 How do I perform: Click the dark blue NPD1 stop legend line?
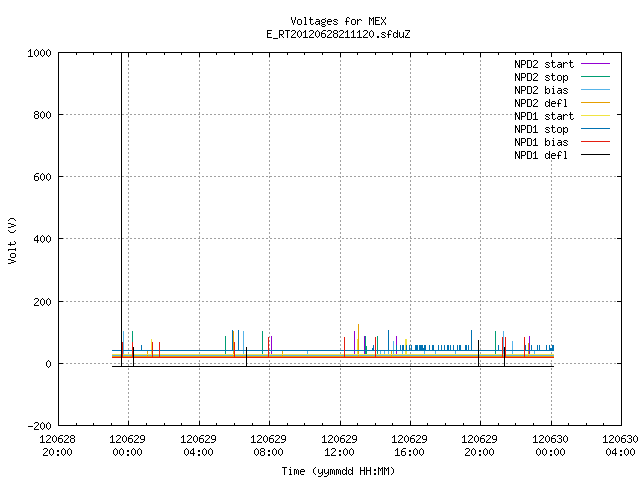pos(596,129)
